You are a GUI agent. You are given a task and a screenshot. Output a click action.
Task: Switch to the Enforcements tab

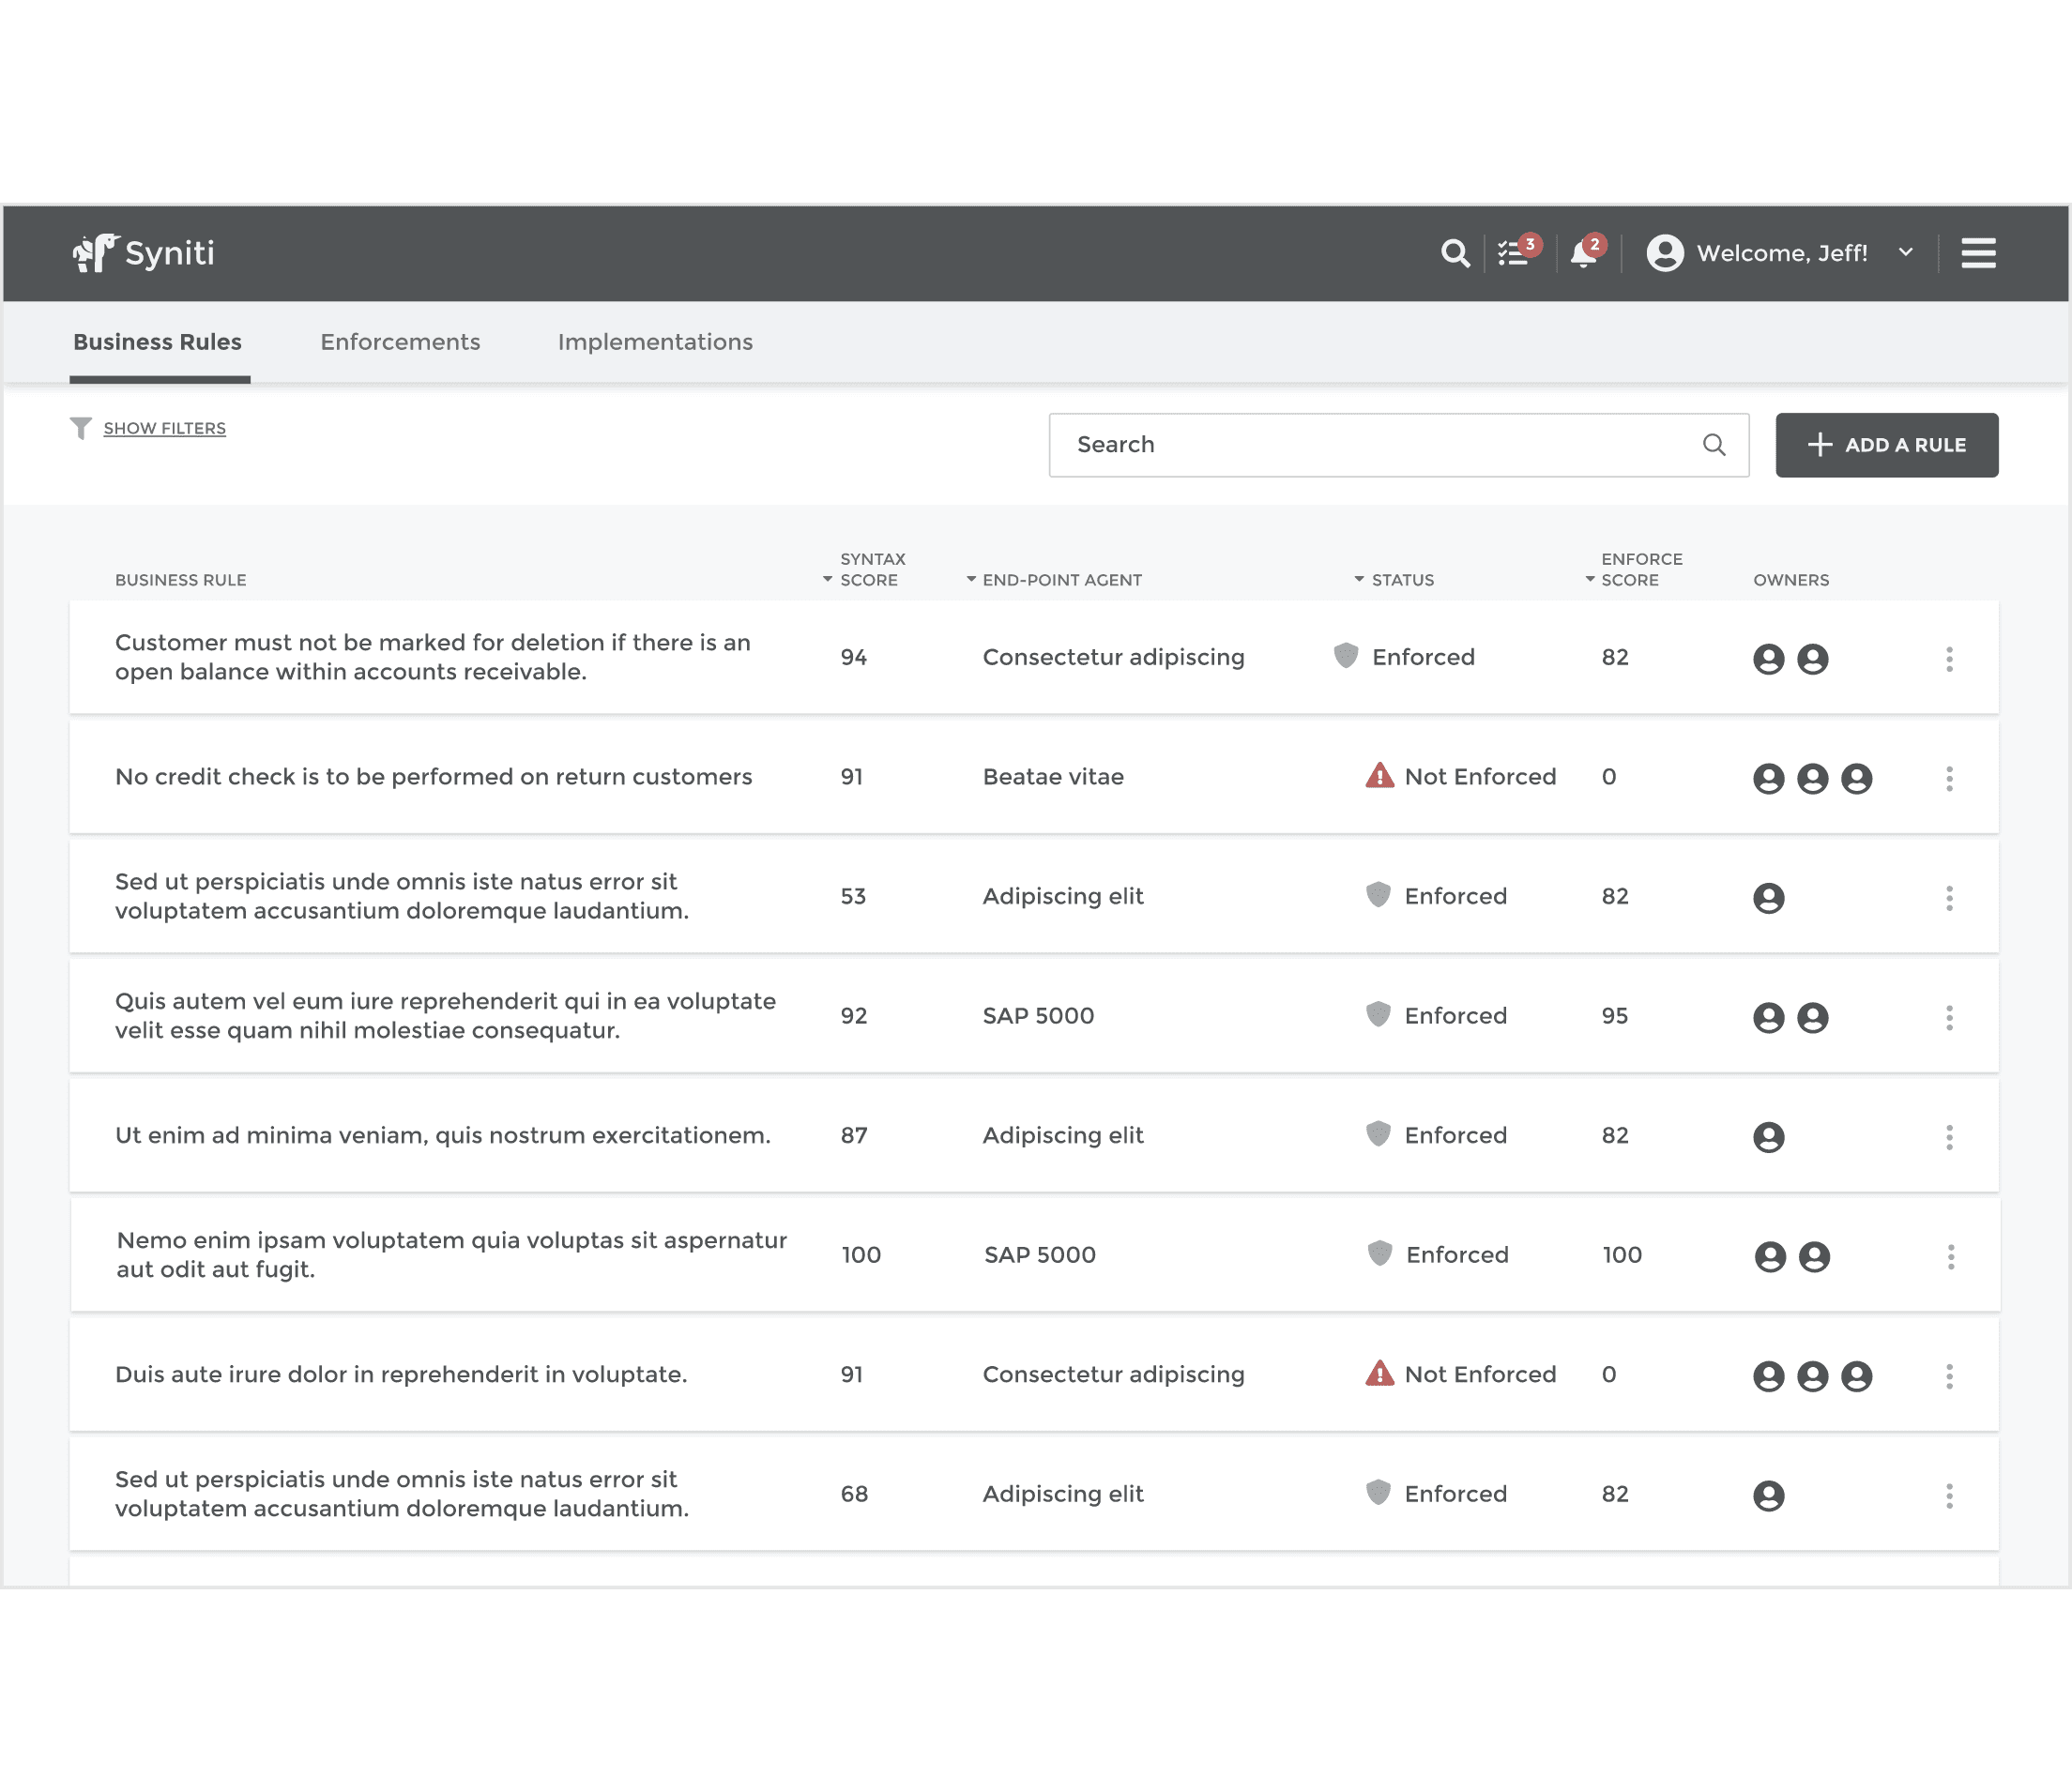pyautogui.click(x=400, y=342)
